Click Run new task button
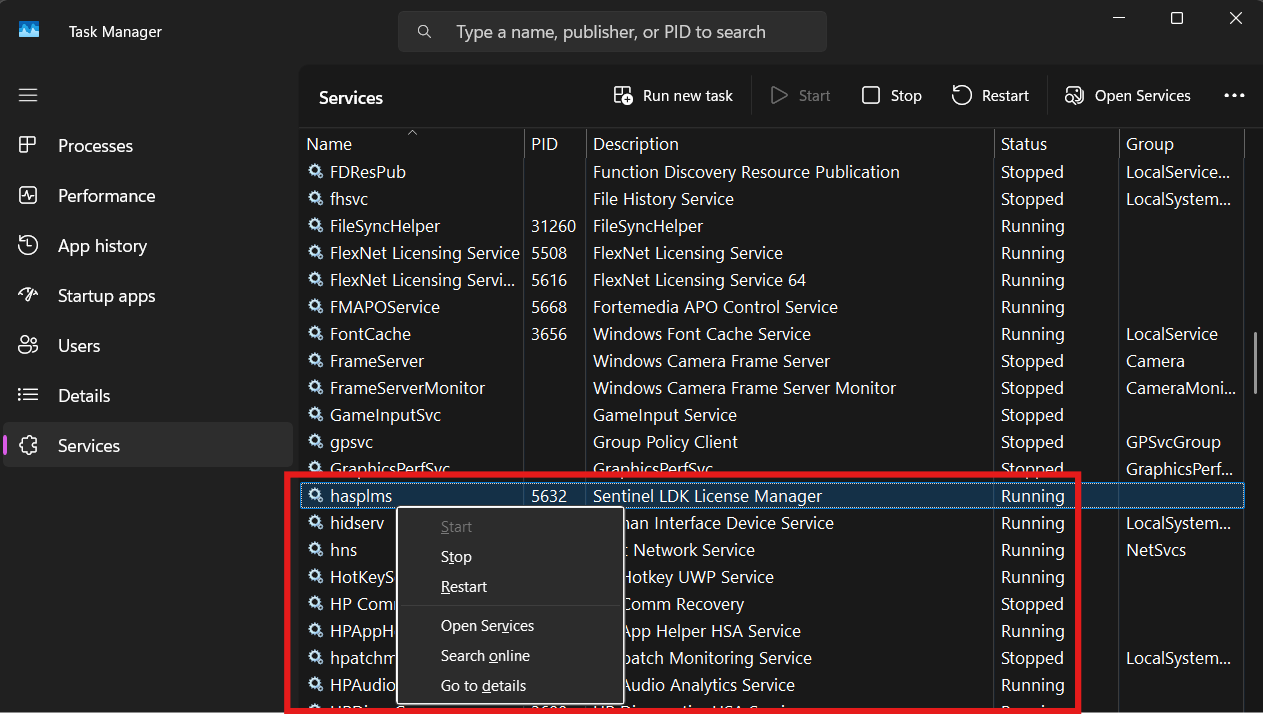This screenshot has width=1263, height=714. pyautogui.click(x=673, y=96)
